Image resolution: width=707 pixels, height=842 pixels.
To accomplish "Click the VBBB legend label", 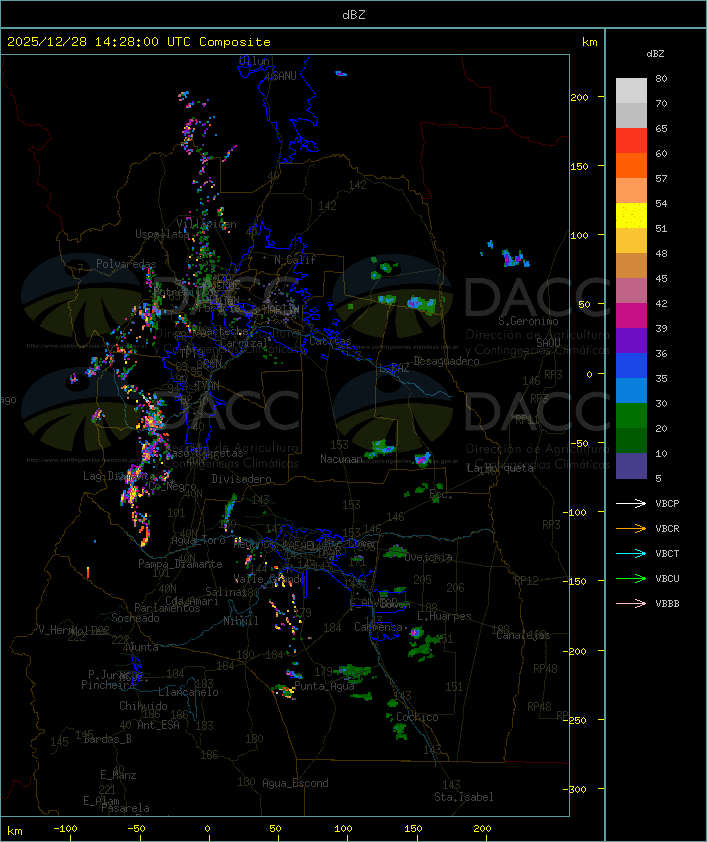I will [x=667, y=604].
